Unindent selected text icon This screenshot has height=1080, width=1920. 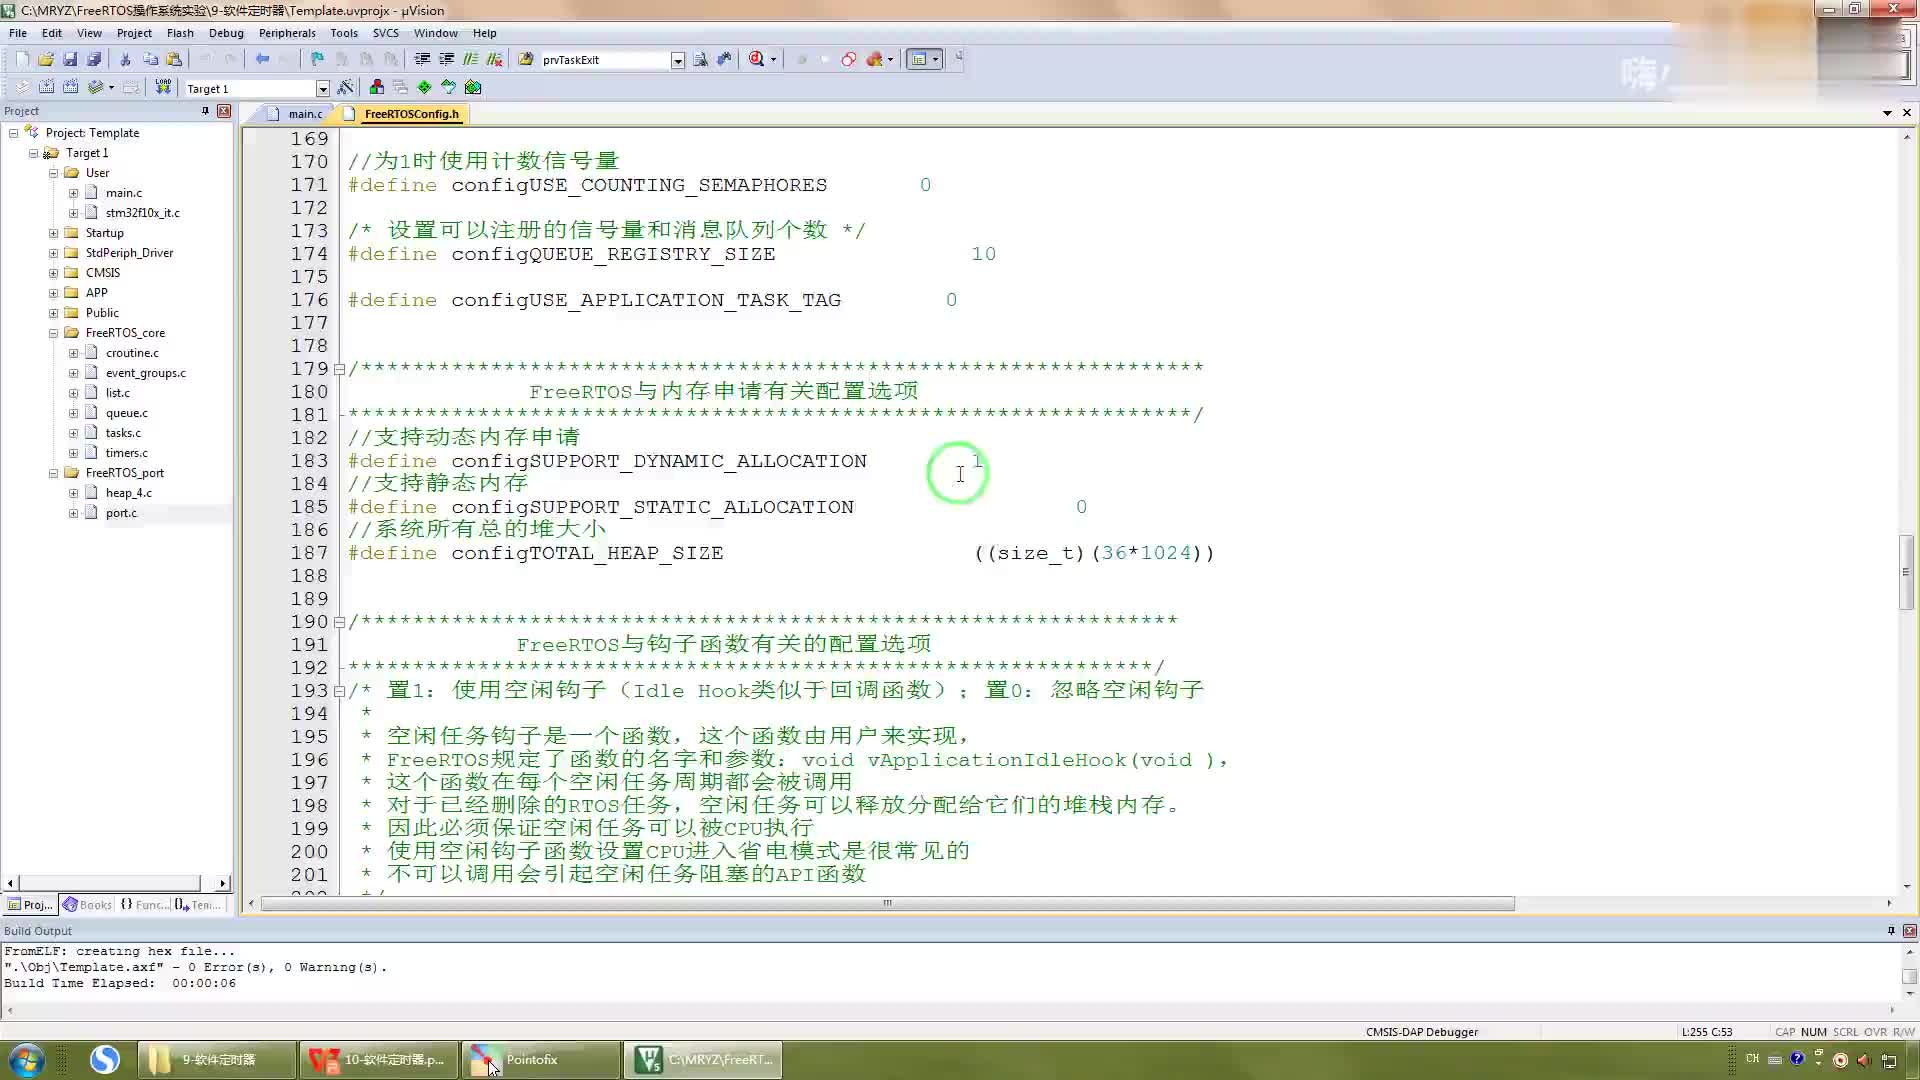pyautogui.click(x=446, y=59)
